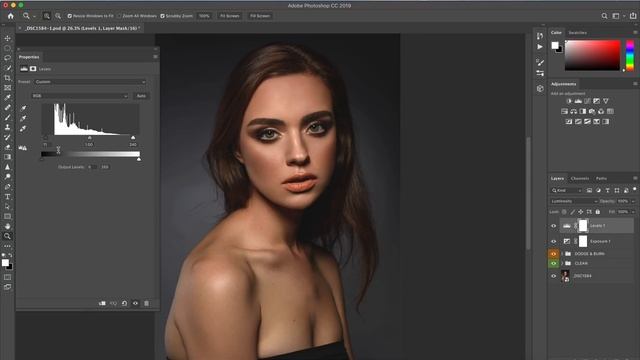Viewport: 640px width, 360px height.
Task: Click the Fill Screen button
Action: (260, 16)
